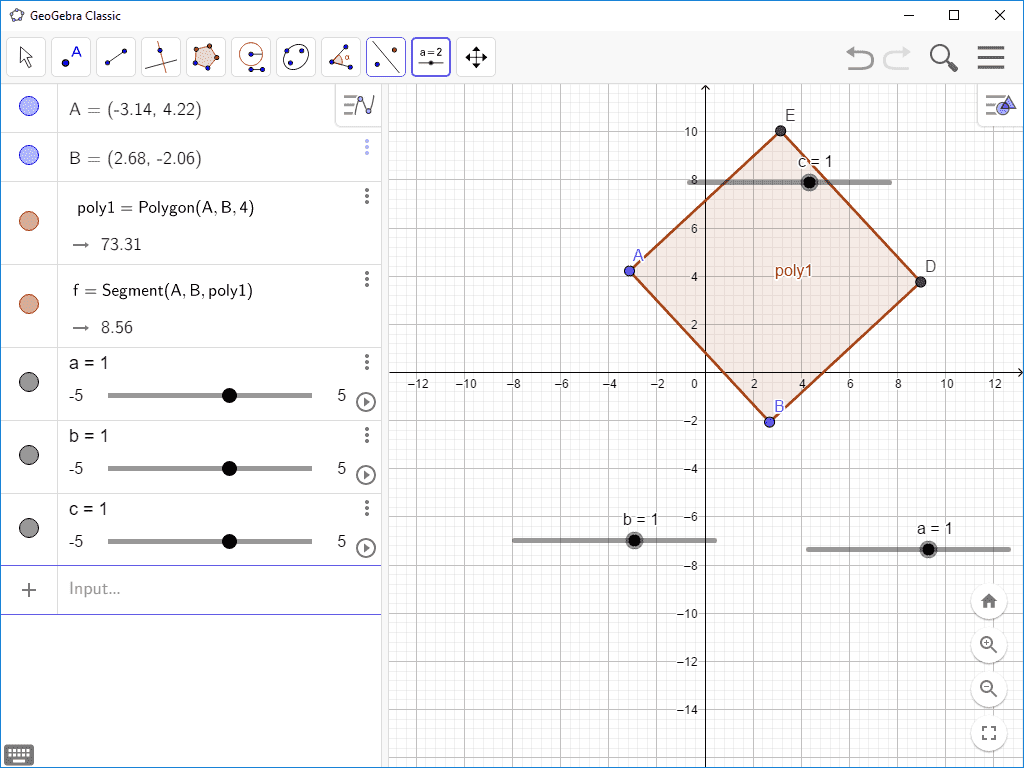Toggle visibility of point B
1024x768 pixels.
tap(29, 155)
